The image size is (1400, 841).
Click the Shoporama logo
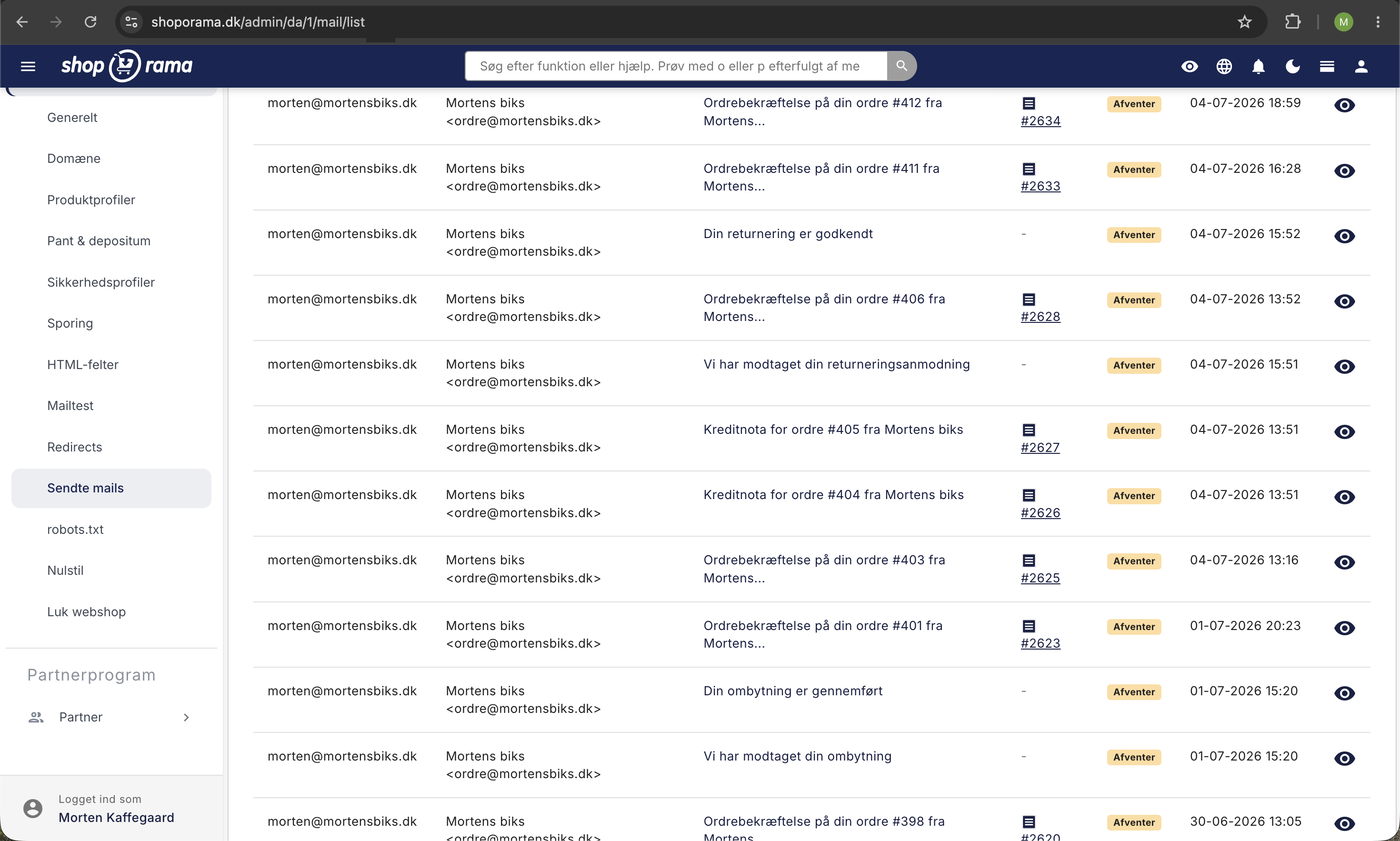click(x=127, y=66)
